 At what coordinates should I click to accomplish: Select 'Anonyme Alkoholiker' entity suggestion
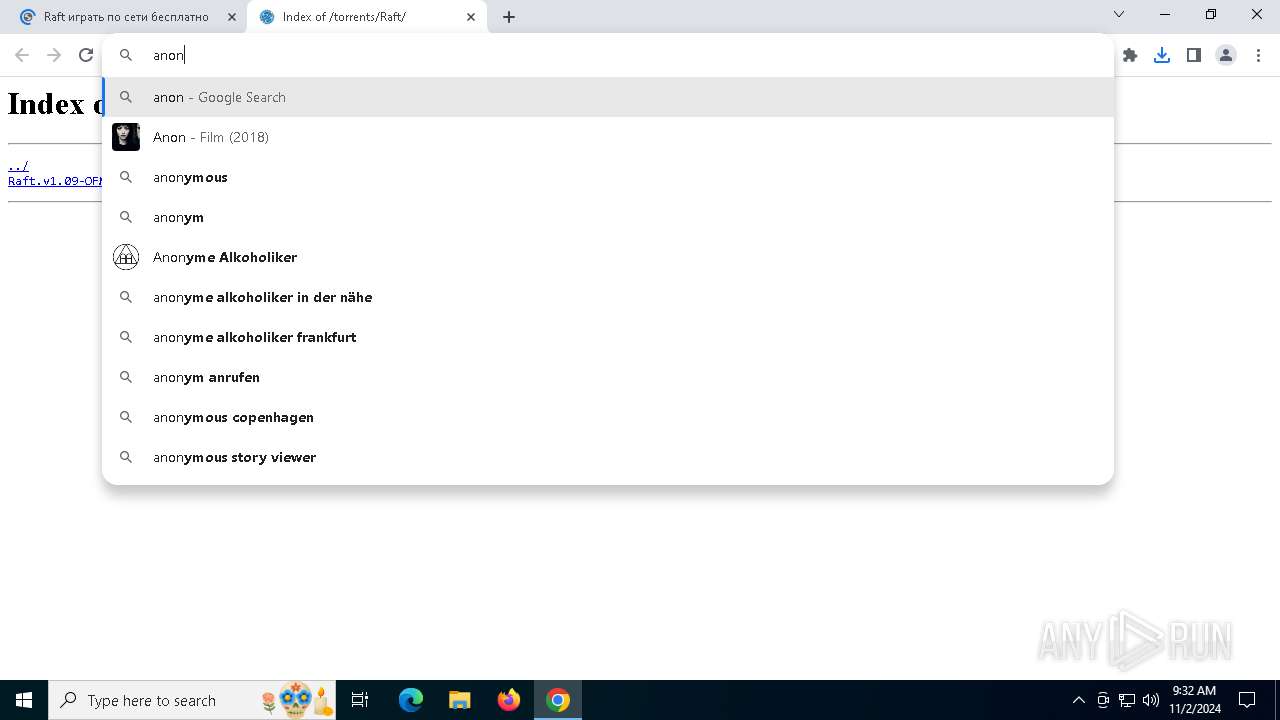coord(608,257)
